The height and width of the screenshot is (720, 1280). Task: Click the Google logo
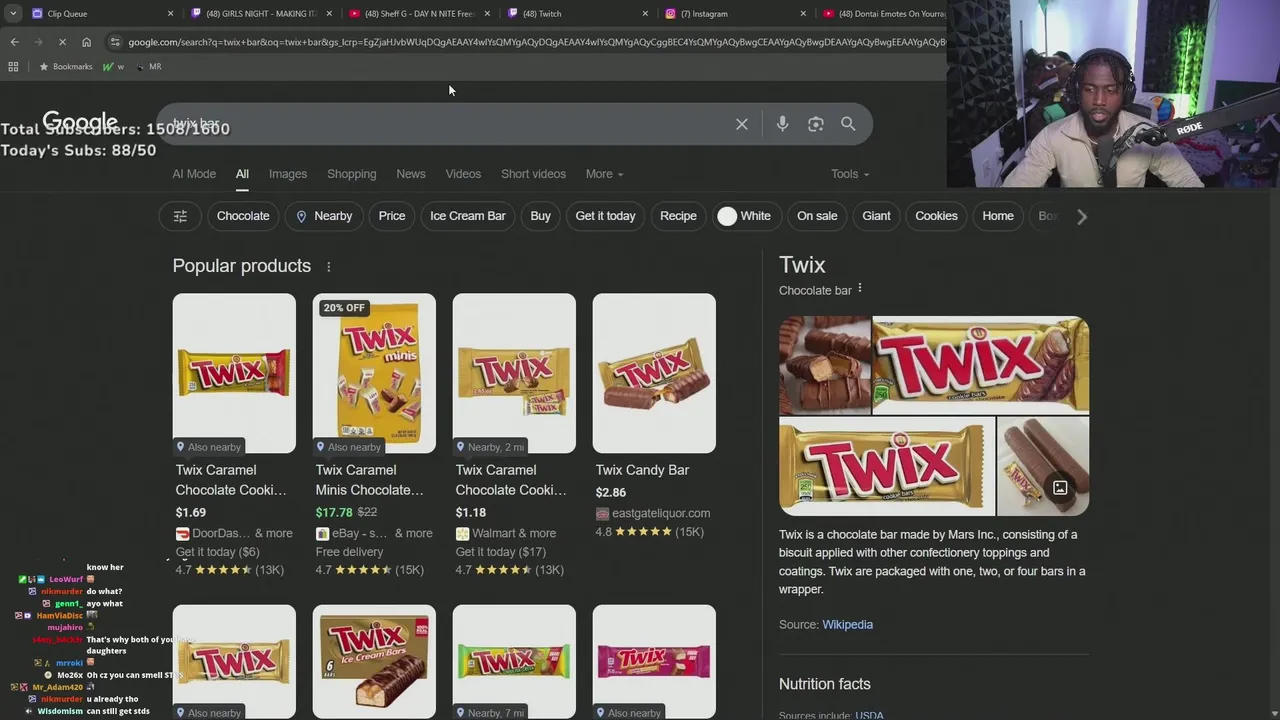coord(80,122)
